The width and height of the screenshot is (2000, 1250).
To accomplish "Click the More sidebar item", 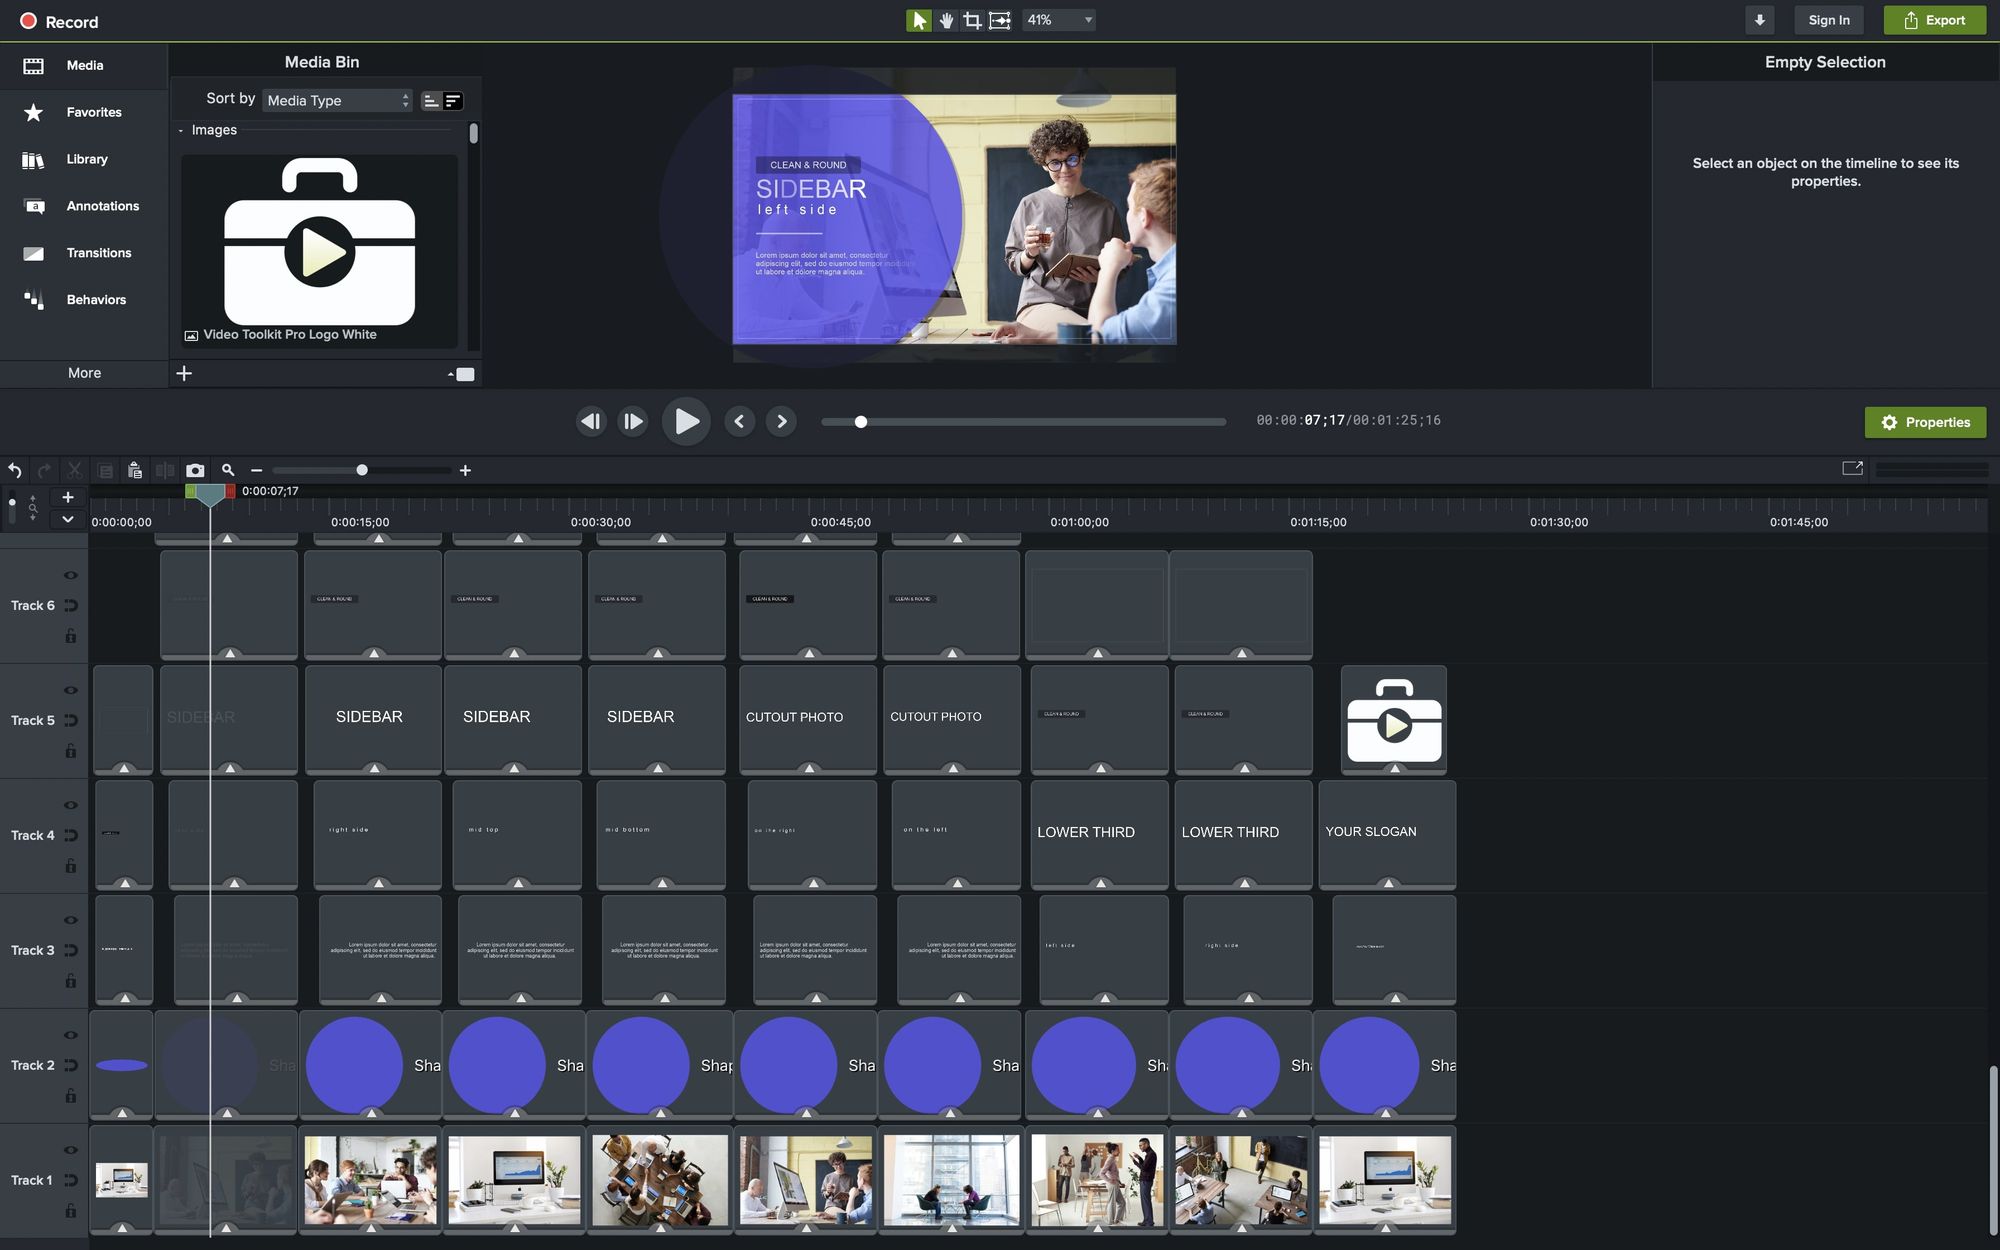I will (84, 373).
